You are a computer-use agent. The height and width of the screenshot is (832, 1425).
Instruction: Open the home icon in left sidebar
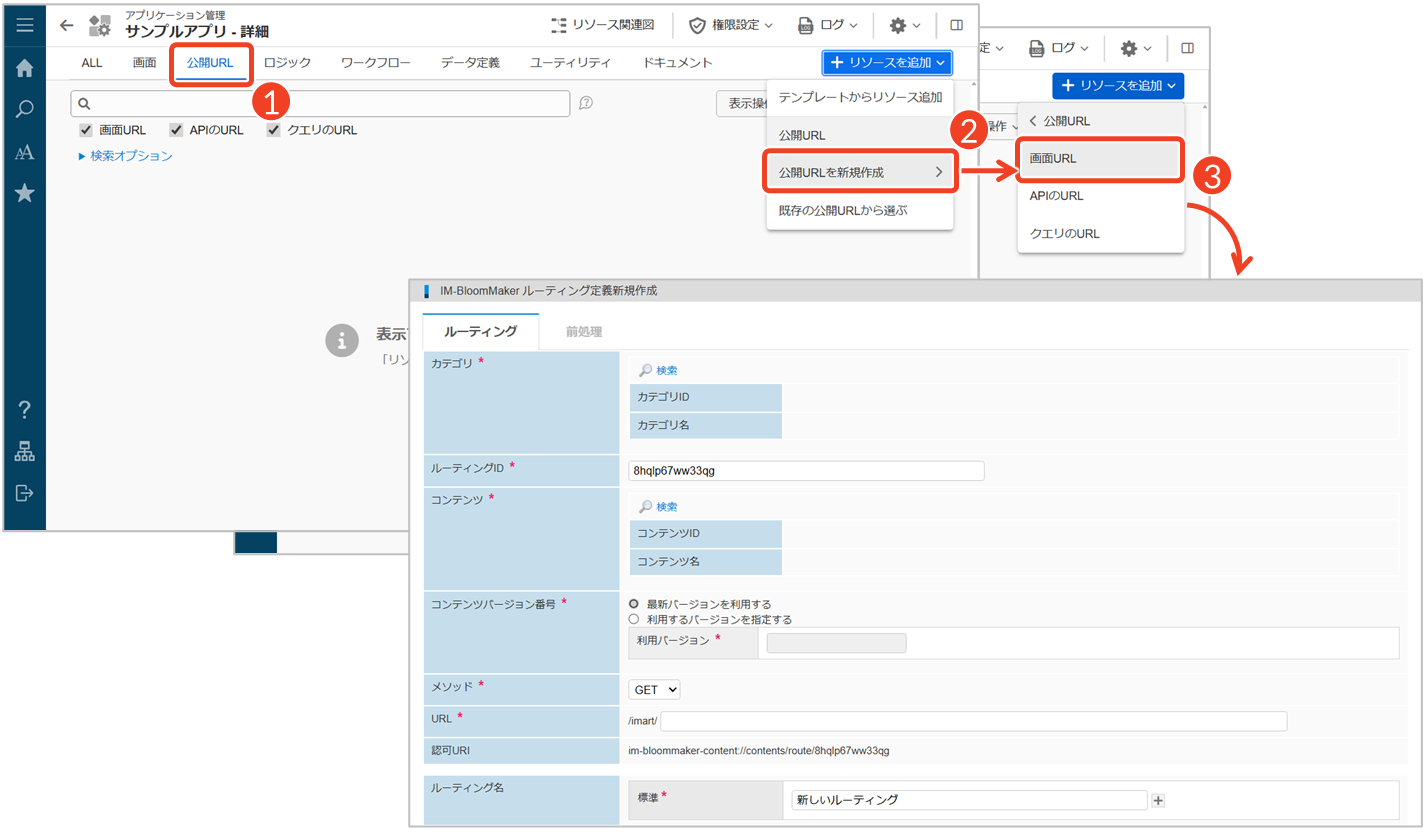pos(25,69)
